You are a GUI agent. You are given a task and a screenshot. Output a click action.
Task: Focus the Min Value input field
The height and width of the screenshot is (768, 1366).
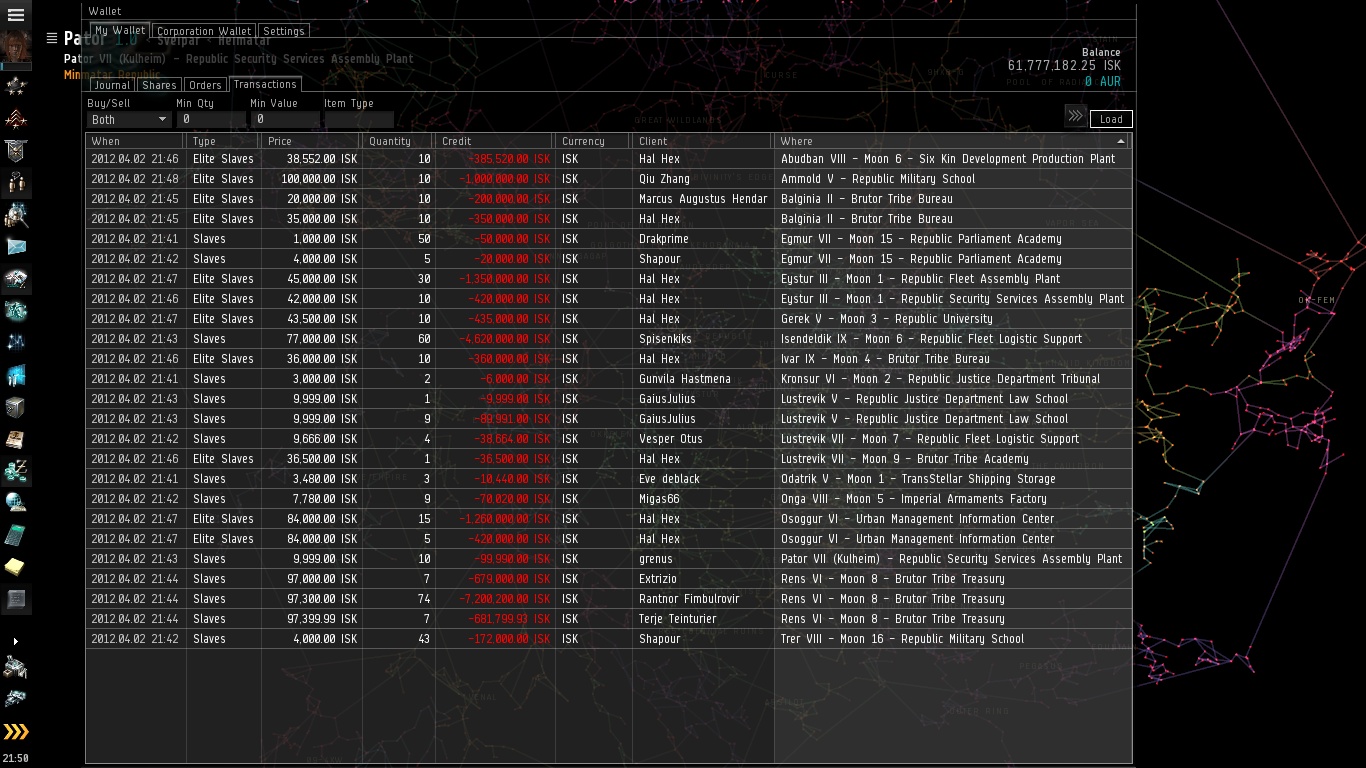click(x=285, y=119)
